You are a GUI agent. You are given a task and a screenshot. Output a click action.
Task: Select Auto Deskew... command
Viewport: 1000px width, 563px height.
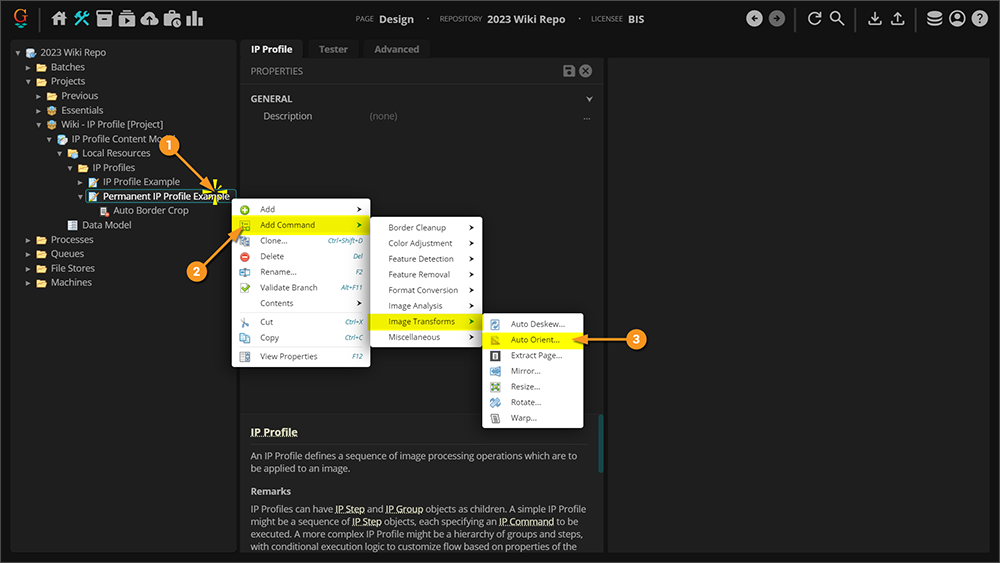tap(533, 324)
